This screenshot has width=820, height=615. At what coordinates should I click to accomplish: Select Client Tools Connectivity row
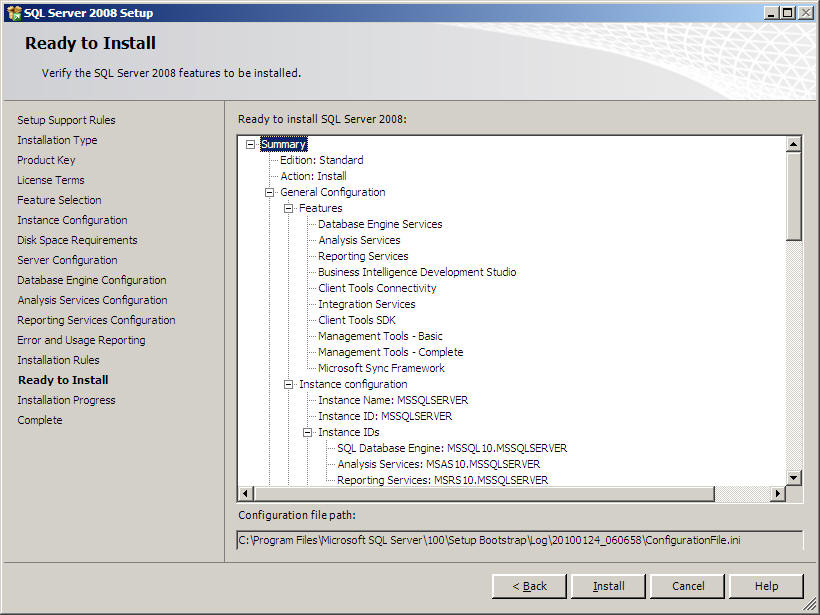tap(377, 288)
